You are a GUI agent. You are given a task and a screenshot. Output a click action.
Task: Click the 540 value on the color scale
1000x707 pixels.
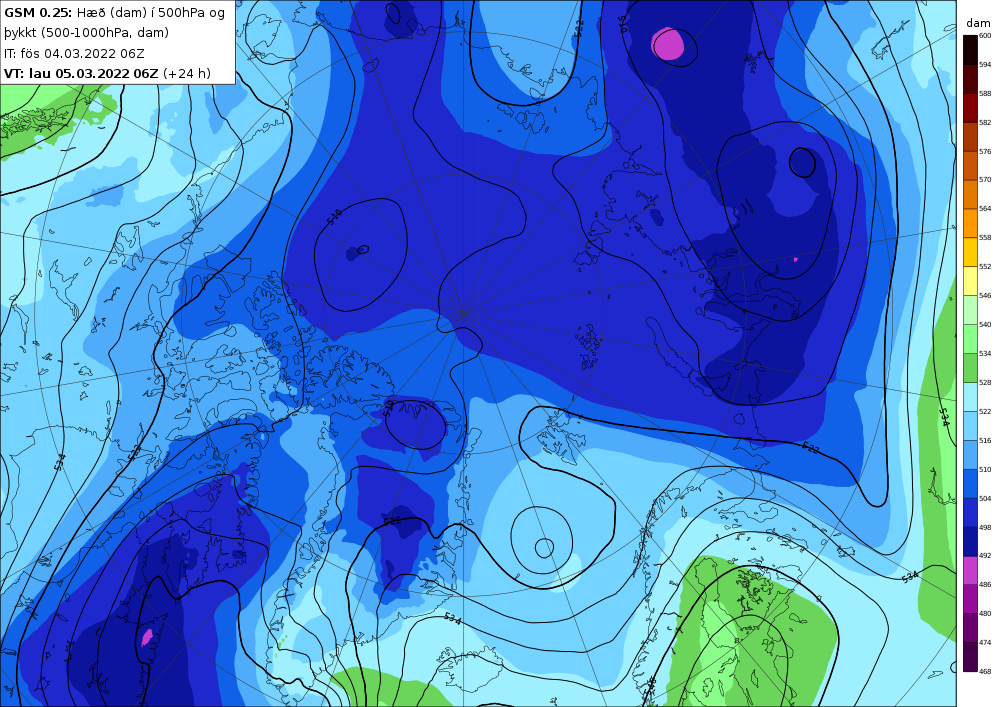point(985,324)
